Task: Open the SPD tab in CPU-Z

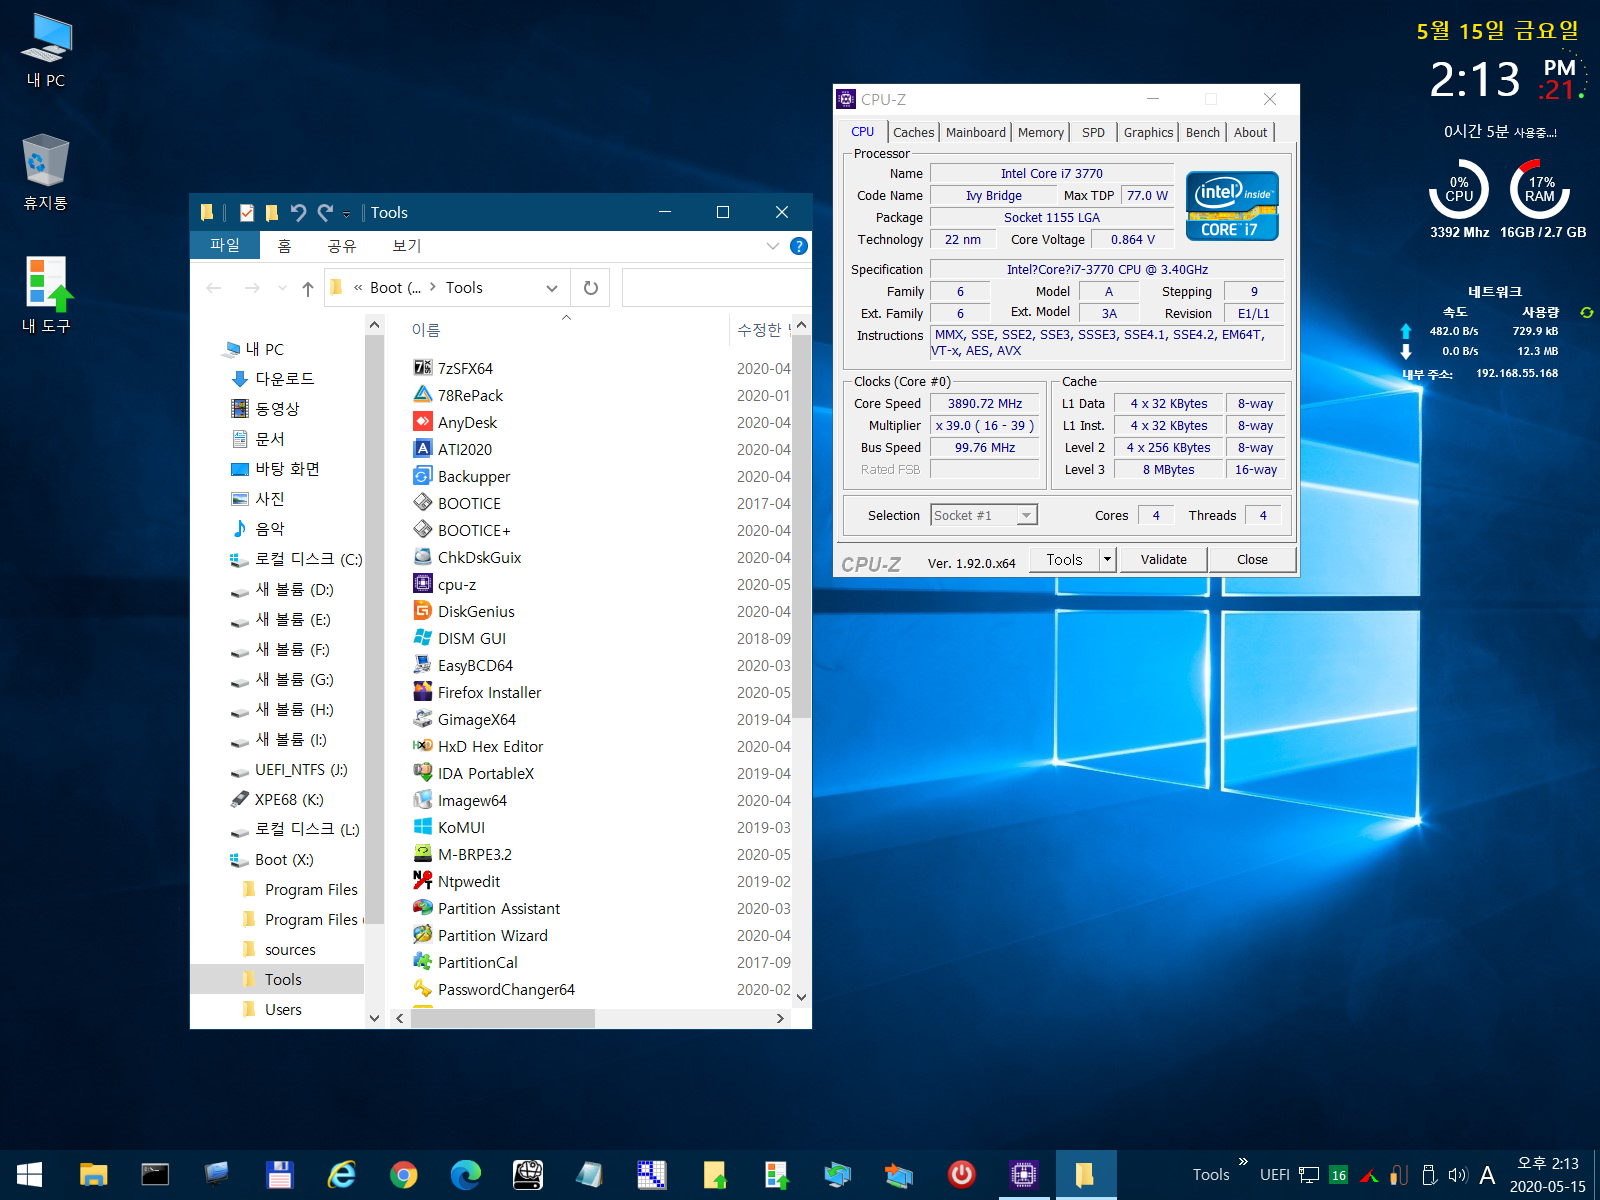Action: [x=1093, y=132]
